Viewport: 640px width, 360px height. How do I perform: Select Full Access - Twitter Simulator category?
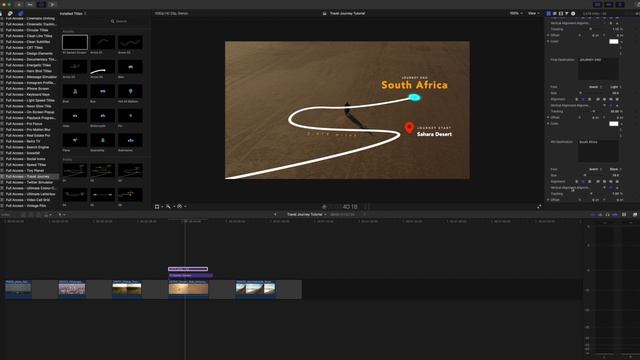pos(29,182)
